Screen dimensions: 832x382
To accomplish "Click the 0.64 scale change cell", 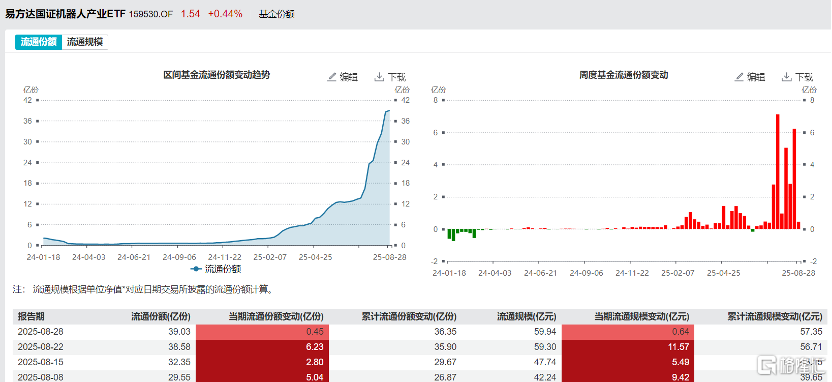I will pyautogui.click(x=628, y=332).
